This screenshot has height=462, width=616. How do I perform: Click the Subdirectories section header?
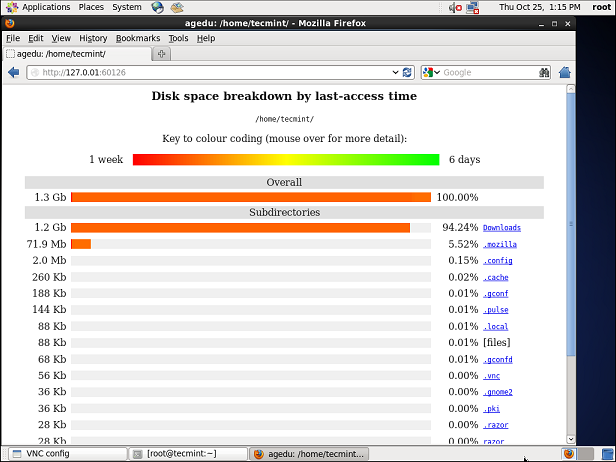[x=284, y=213]
